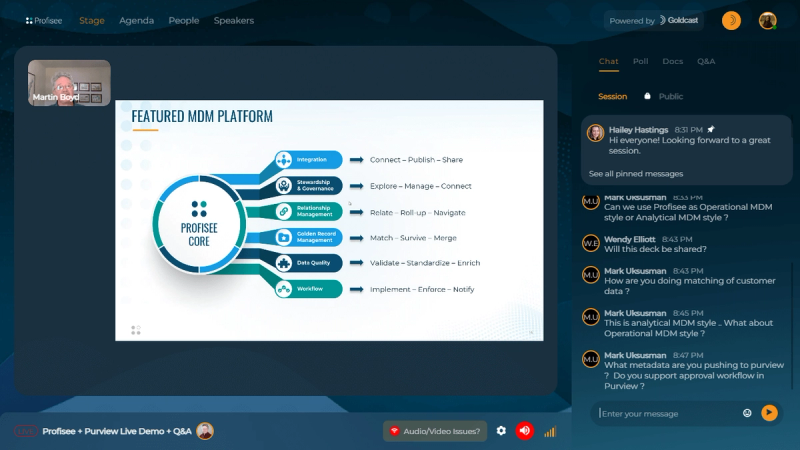Open the Speakers tab
The height and width of the screenshot is (450, 800).
tap(234, 21)
